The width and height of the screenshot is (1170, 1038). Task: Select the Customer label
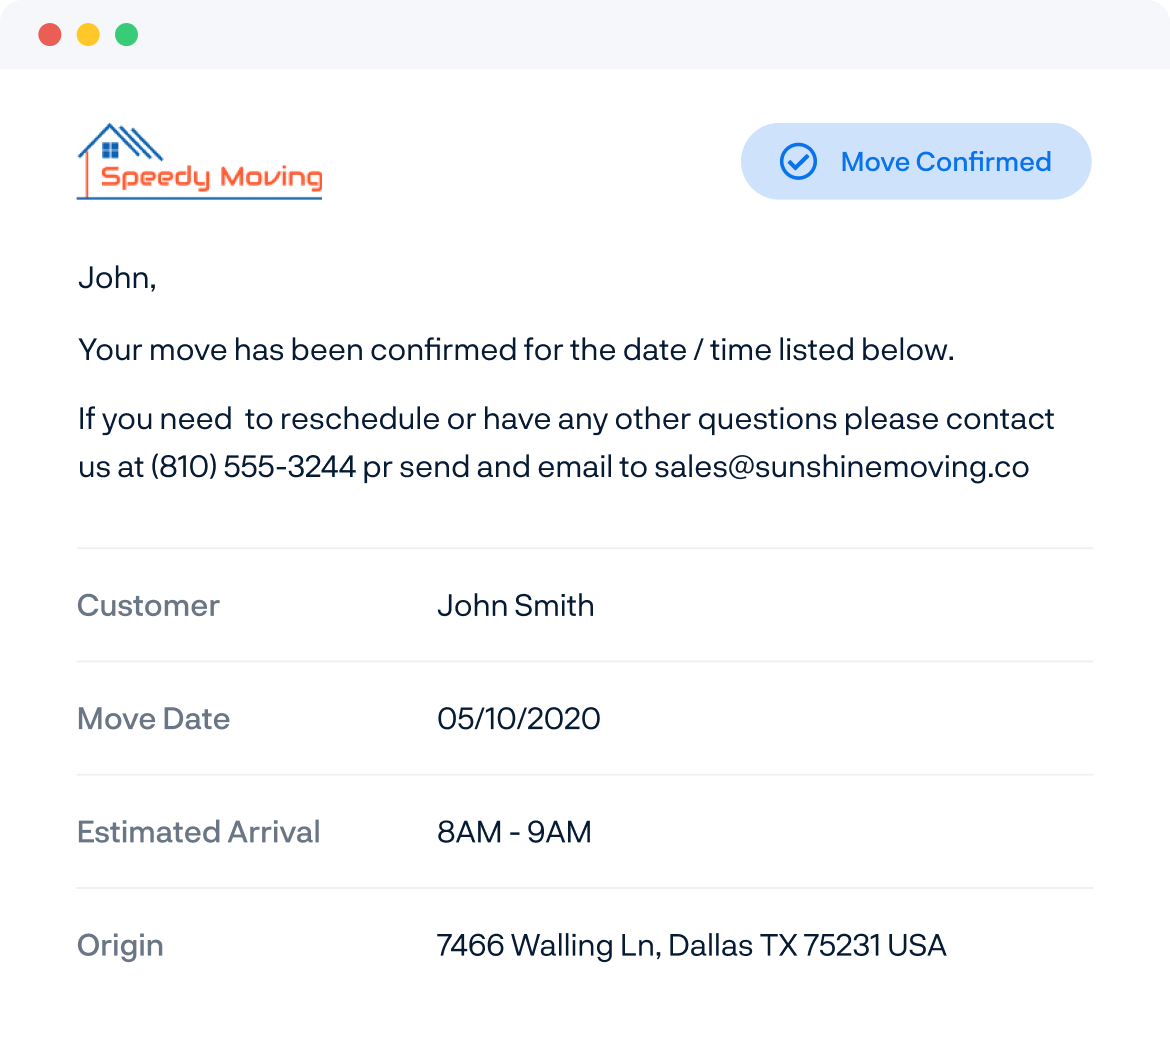pyautogui.click(x=148, y=605)
